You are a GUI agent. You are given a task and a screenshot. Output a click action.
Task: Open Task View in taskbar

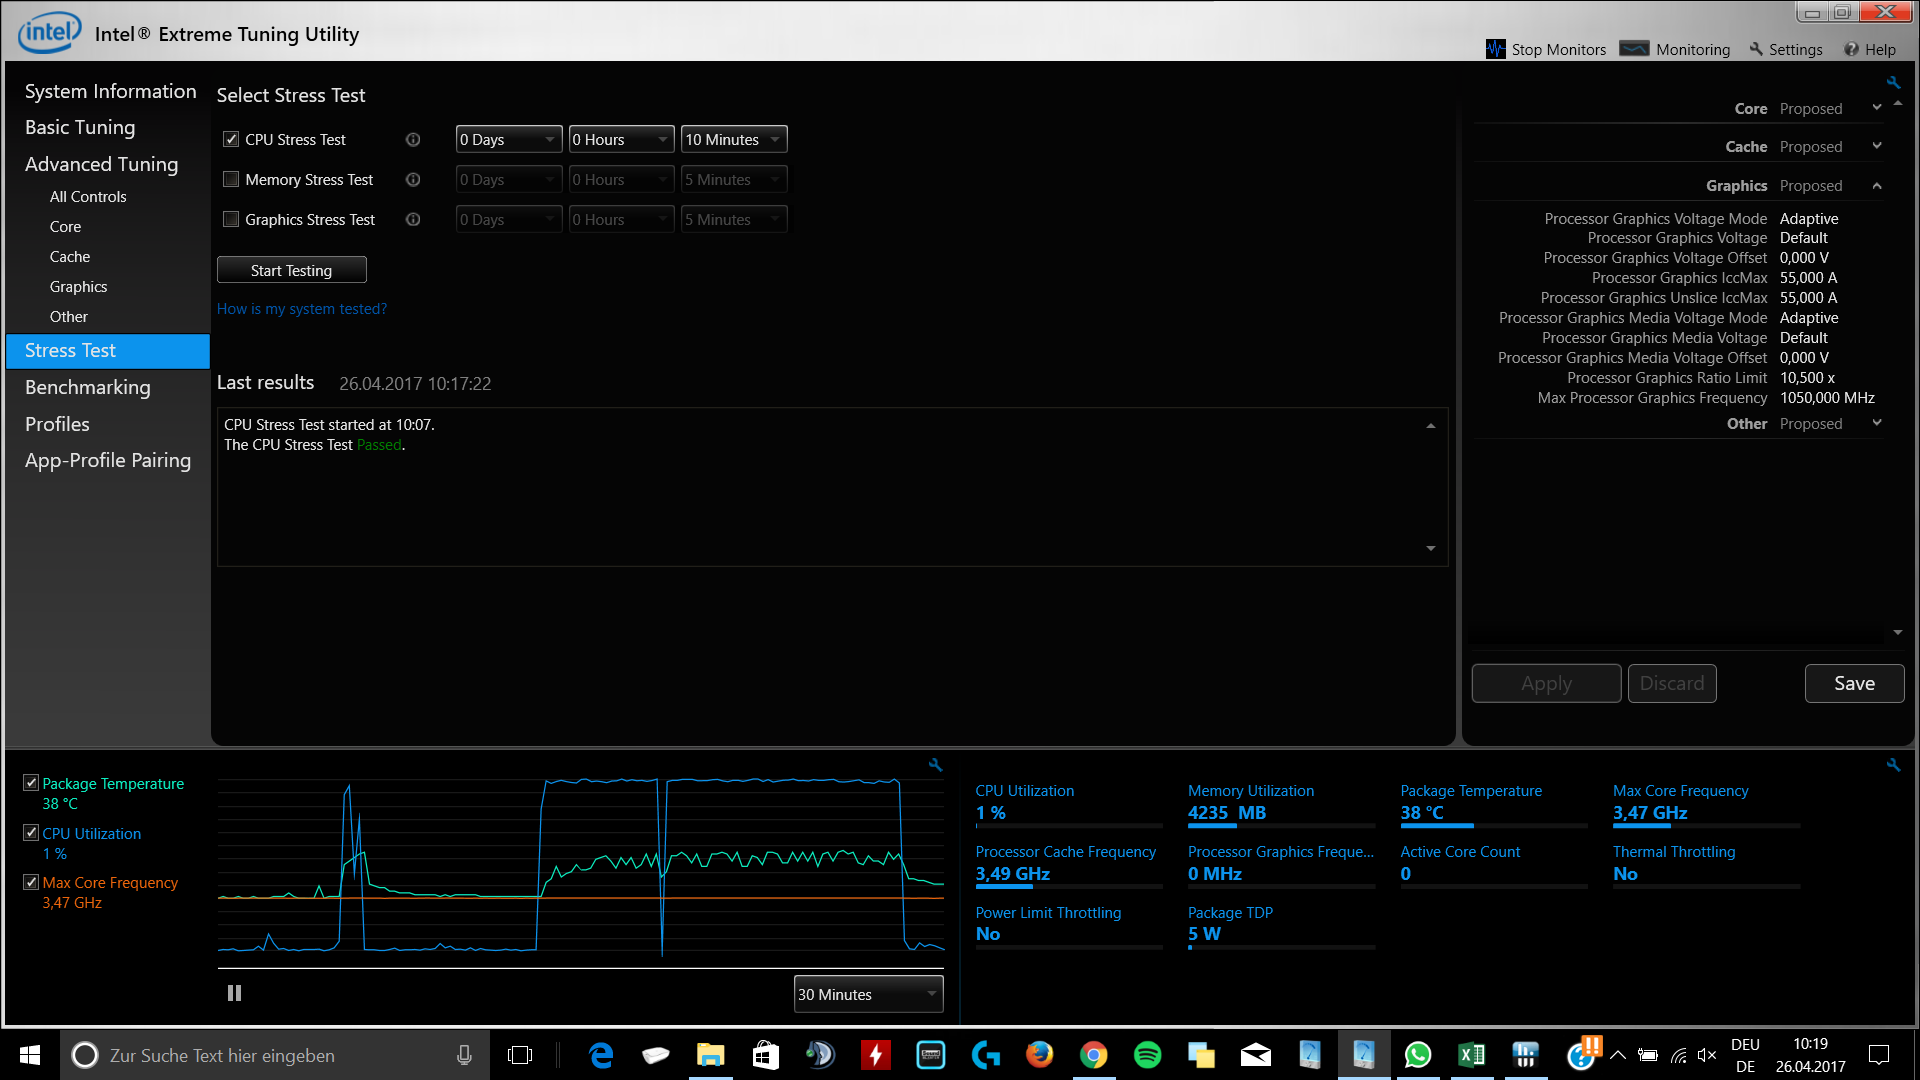520,1055
